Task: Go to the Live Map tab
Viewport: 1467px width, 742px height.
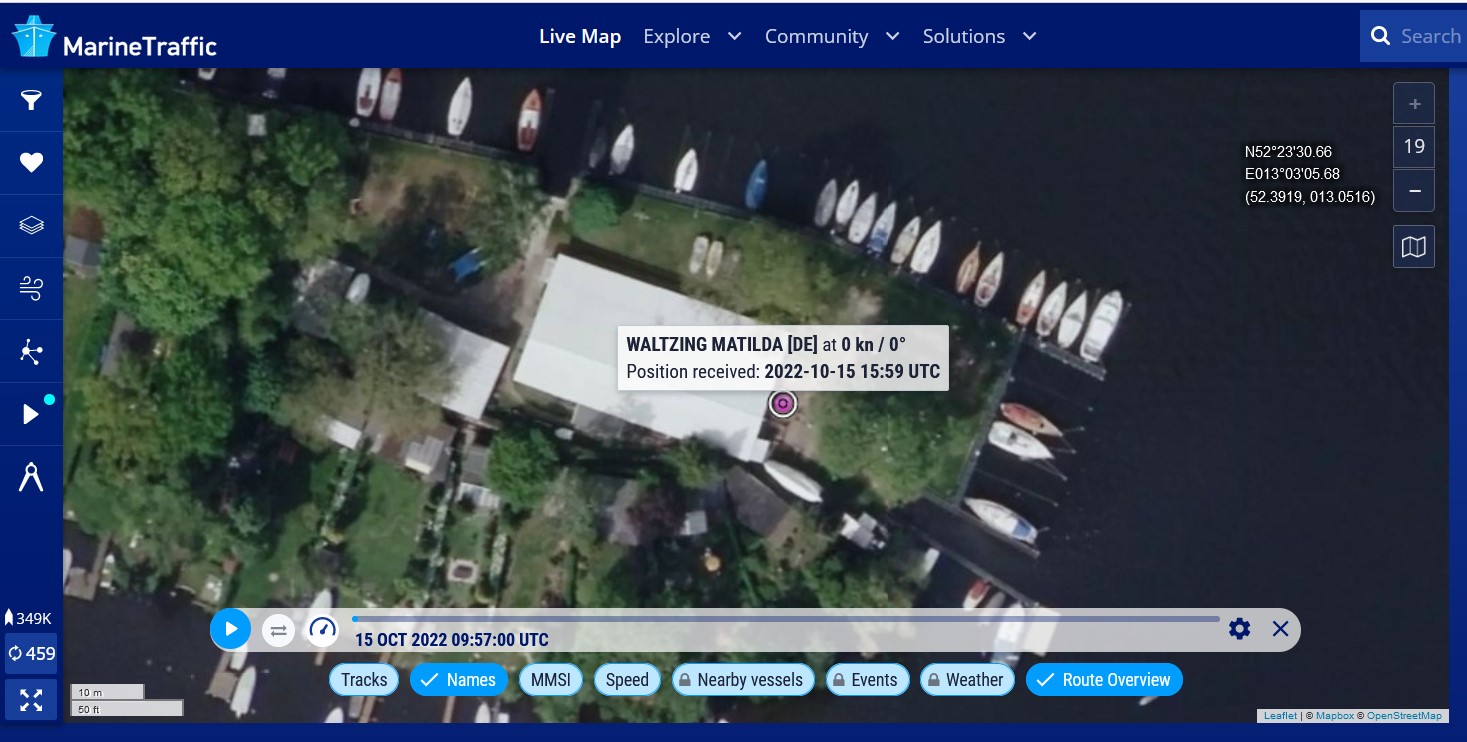Action: pyautogui.click(x=580, y=36)
